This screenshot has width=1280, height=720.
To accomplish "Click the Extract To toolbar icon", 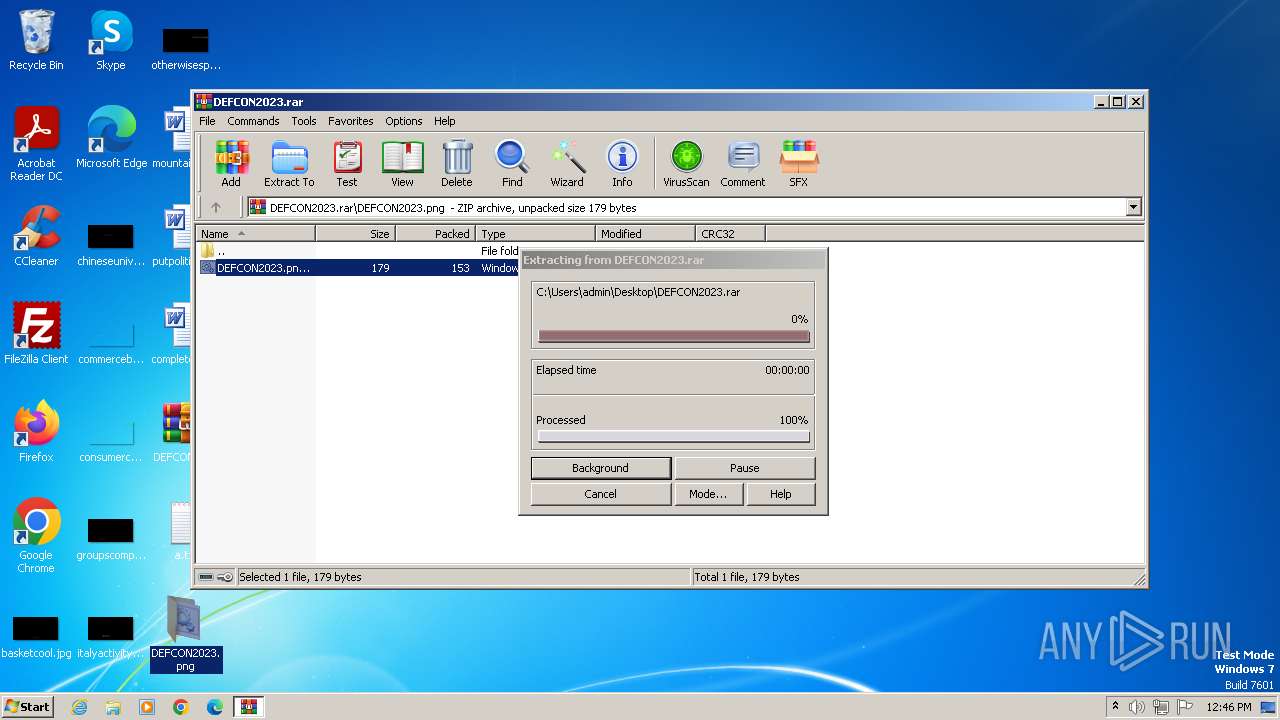I will 289,164.
